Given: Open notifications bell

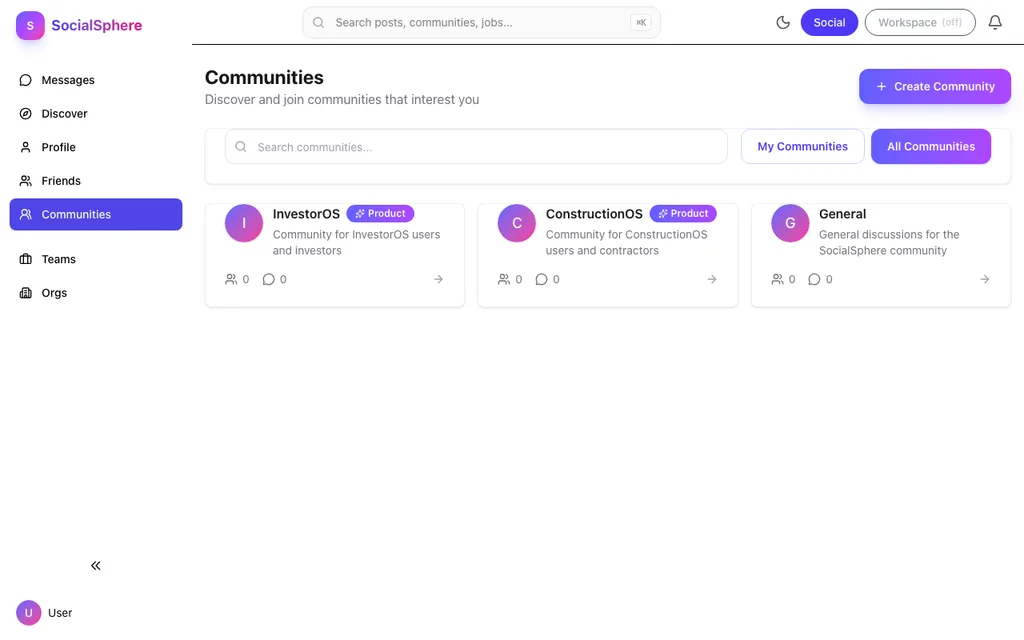Looking at the screenshot, I should pos(995,23).
